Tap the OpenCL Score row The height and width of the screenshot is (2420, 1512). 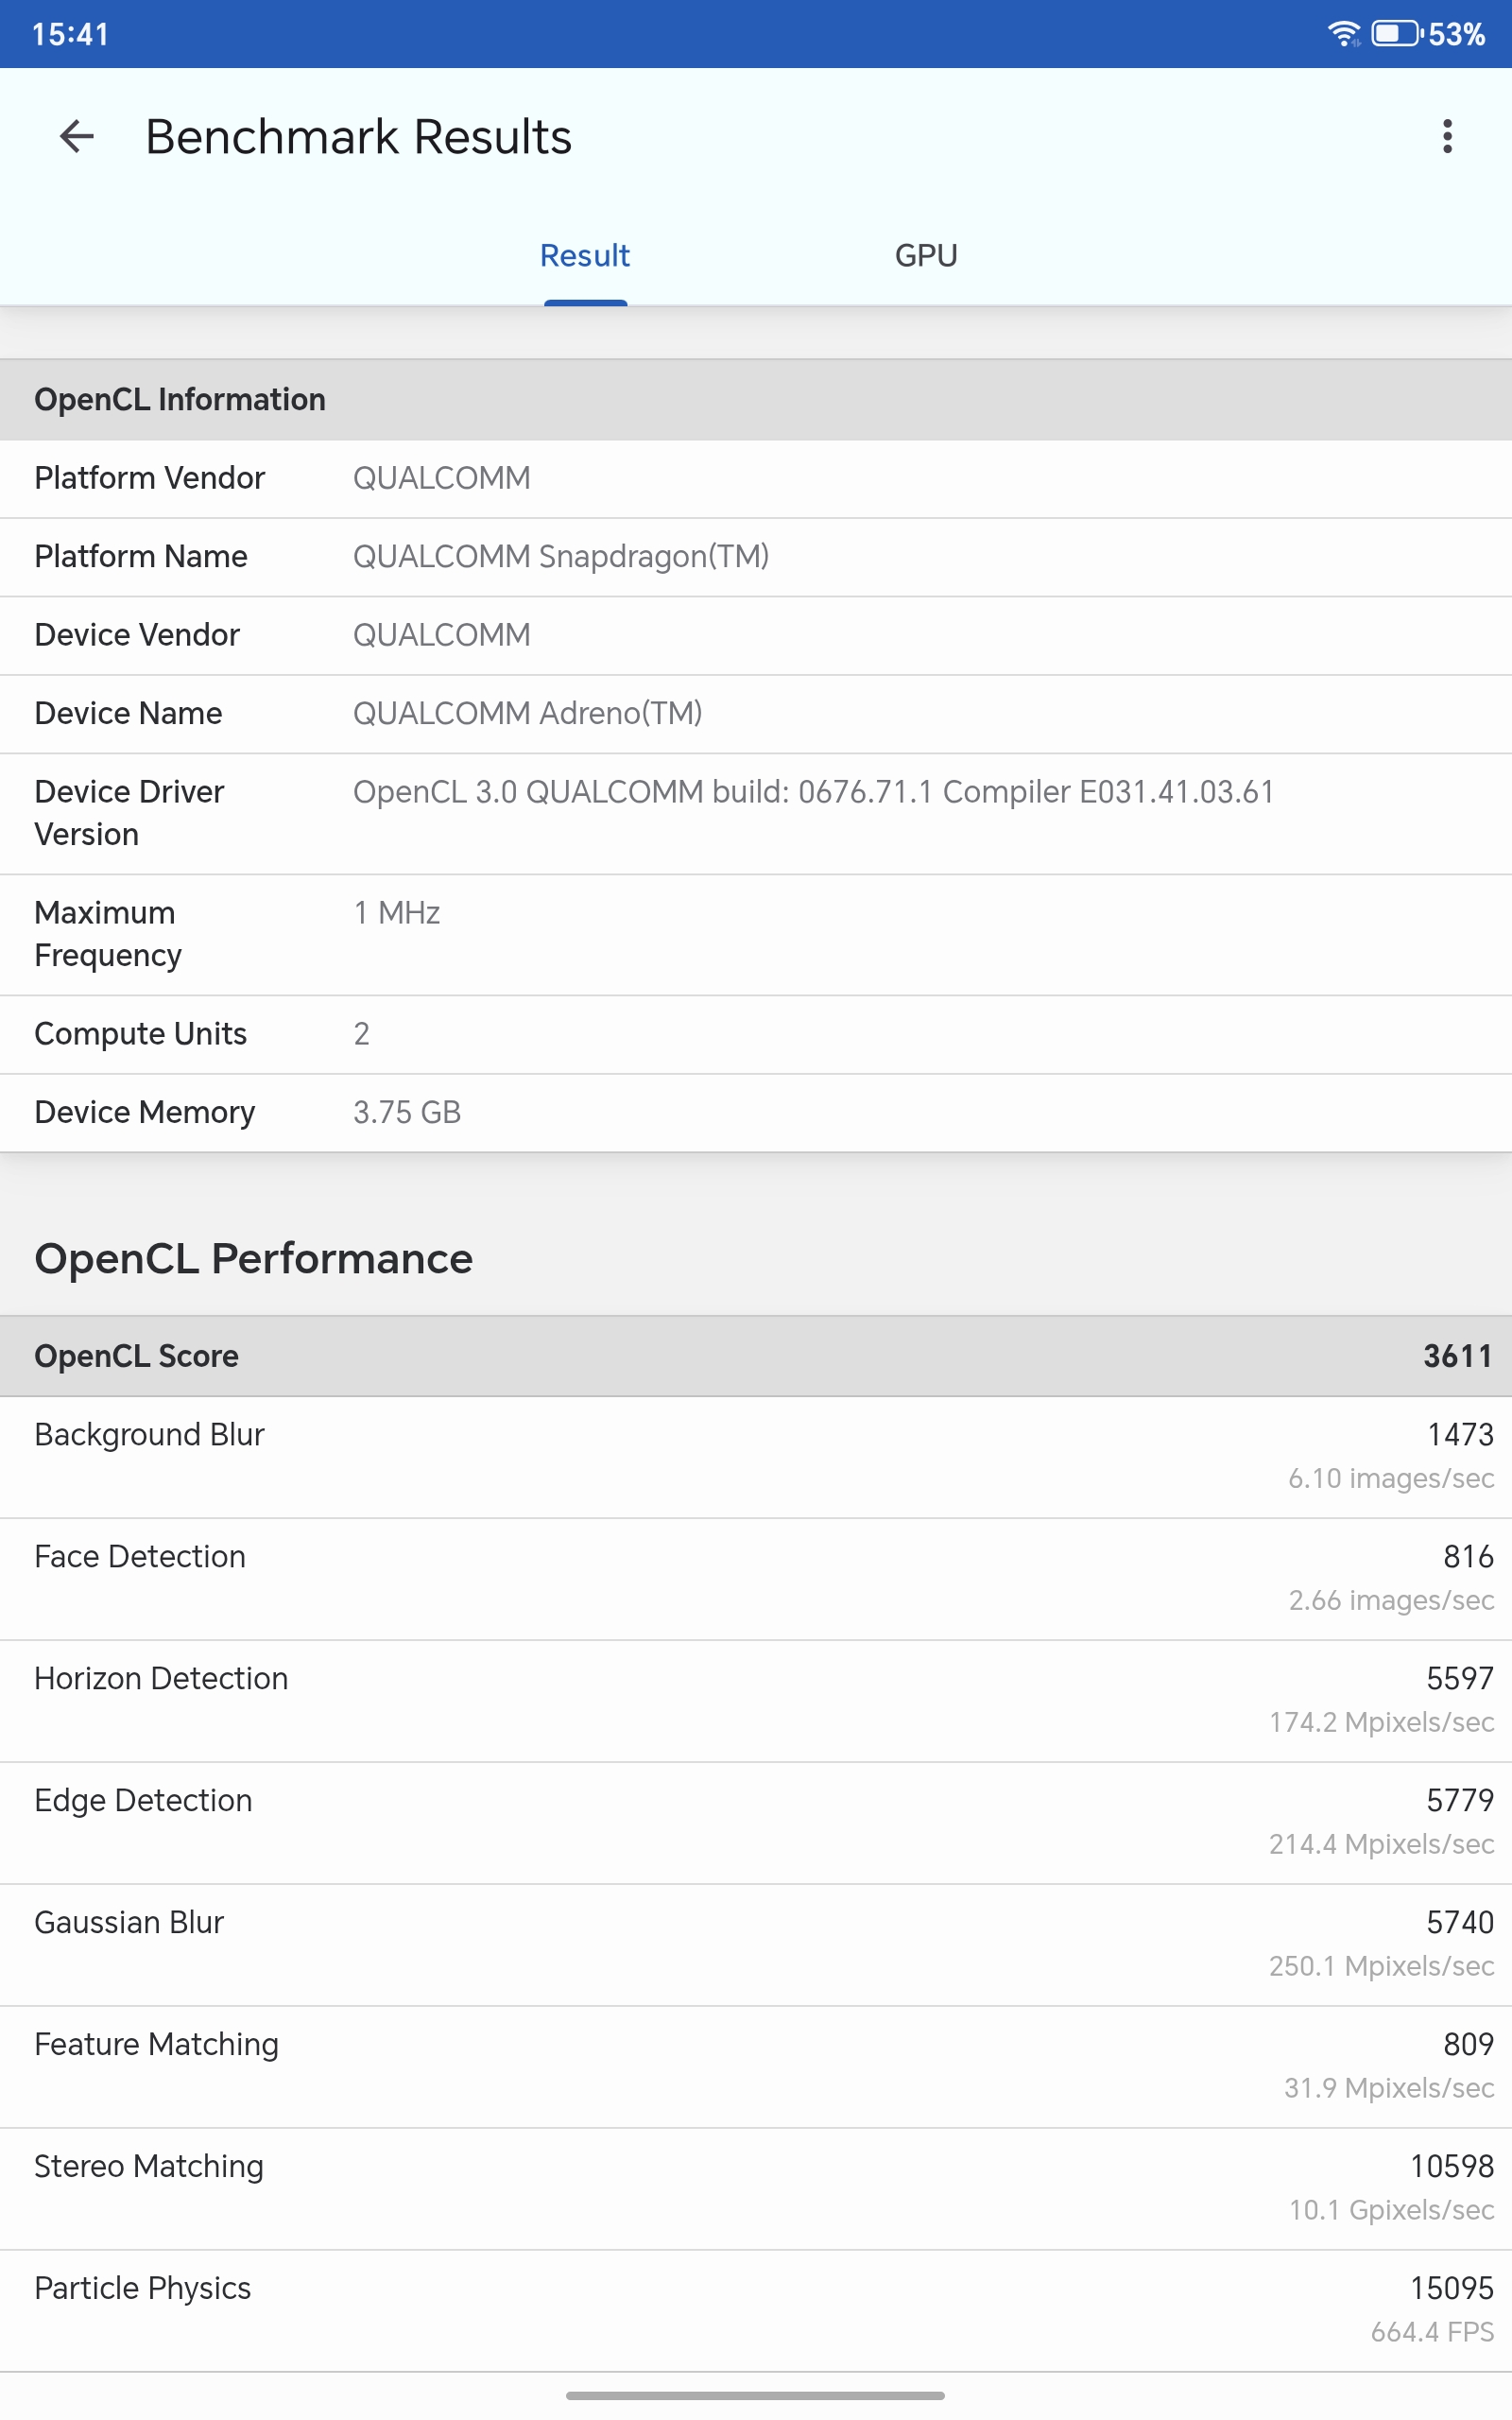pyautogui.click(x=756, y=1356)
